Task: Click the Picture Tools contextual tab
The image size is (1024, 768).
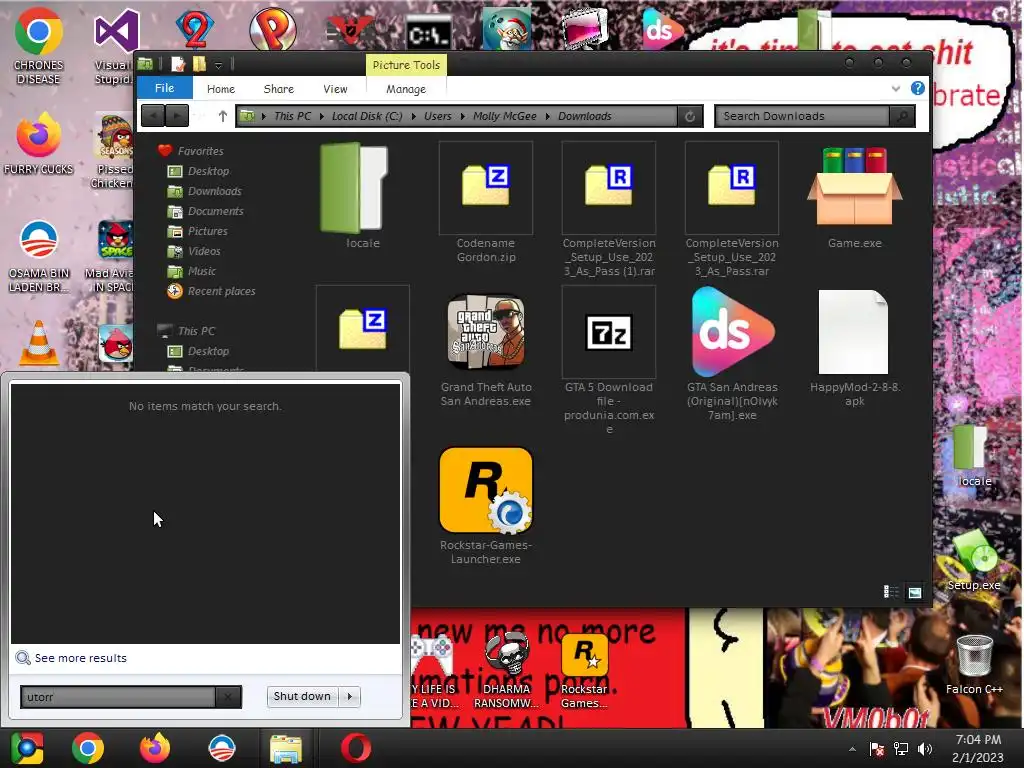Action: tap(406, 65)
